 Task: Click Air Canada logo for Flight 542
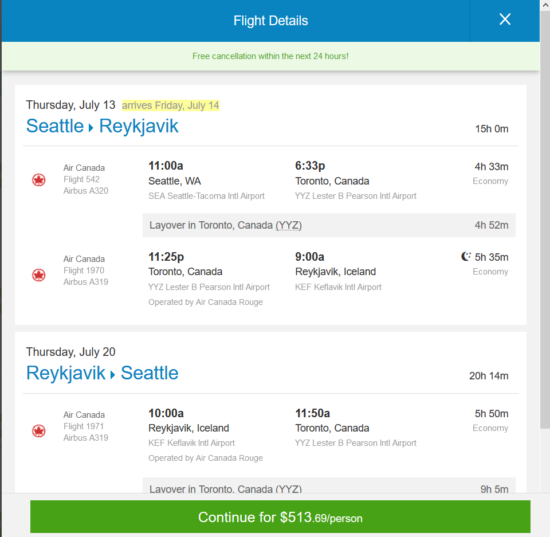[x=39, y=180]
